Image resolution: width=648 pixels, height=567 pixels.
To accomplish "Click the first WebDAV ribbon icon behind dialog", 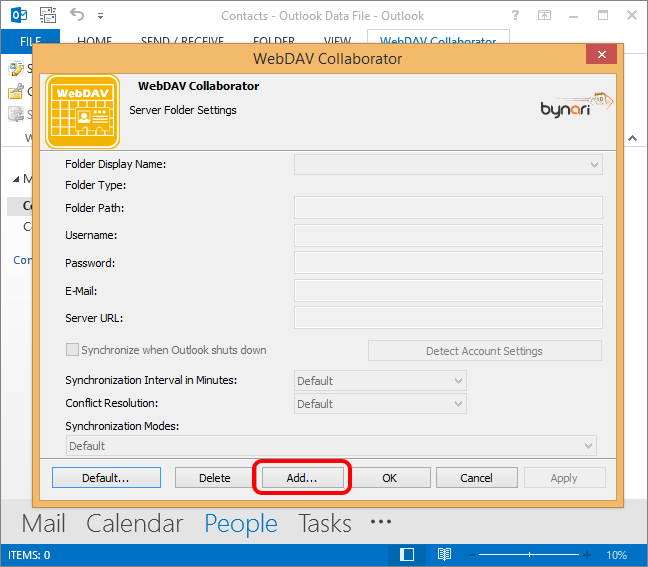I will (x=17, y=69).
